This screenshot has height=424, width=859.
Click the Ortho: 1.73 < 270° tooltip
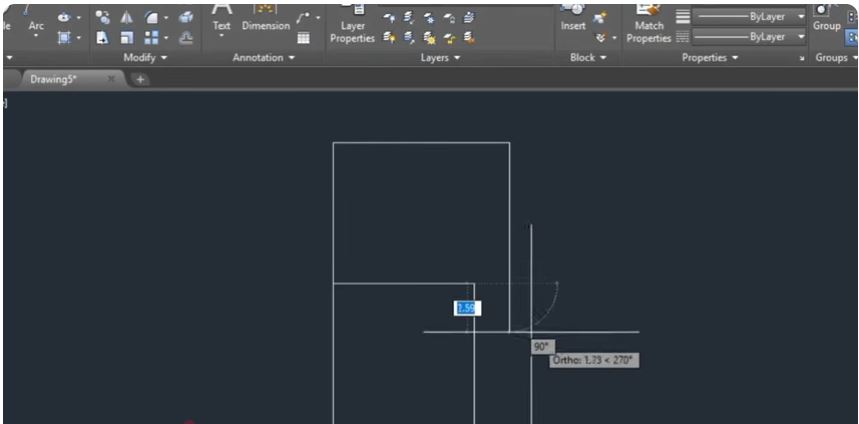pos(594,360)
